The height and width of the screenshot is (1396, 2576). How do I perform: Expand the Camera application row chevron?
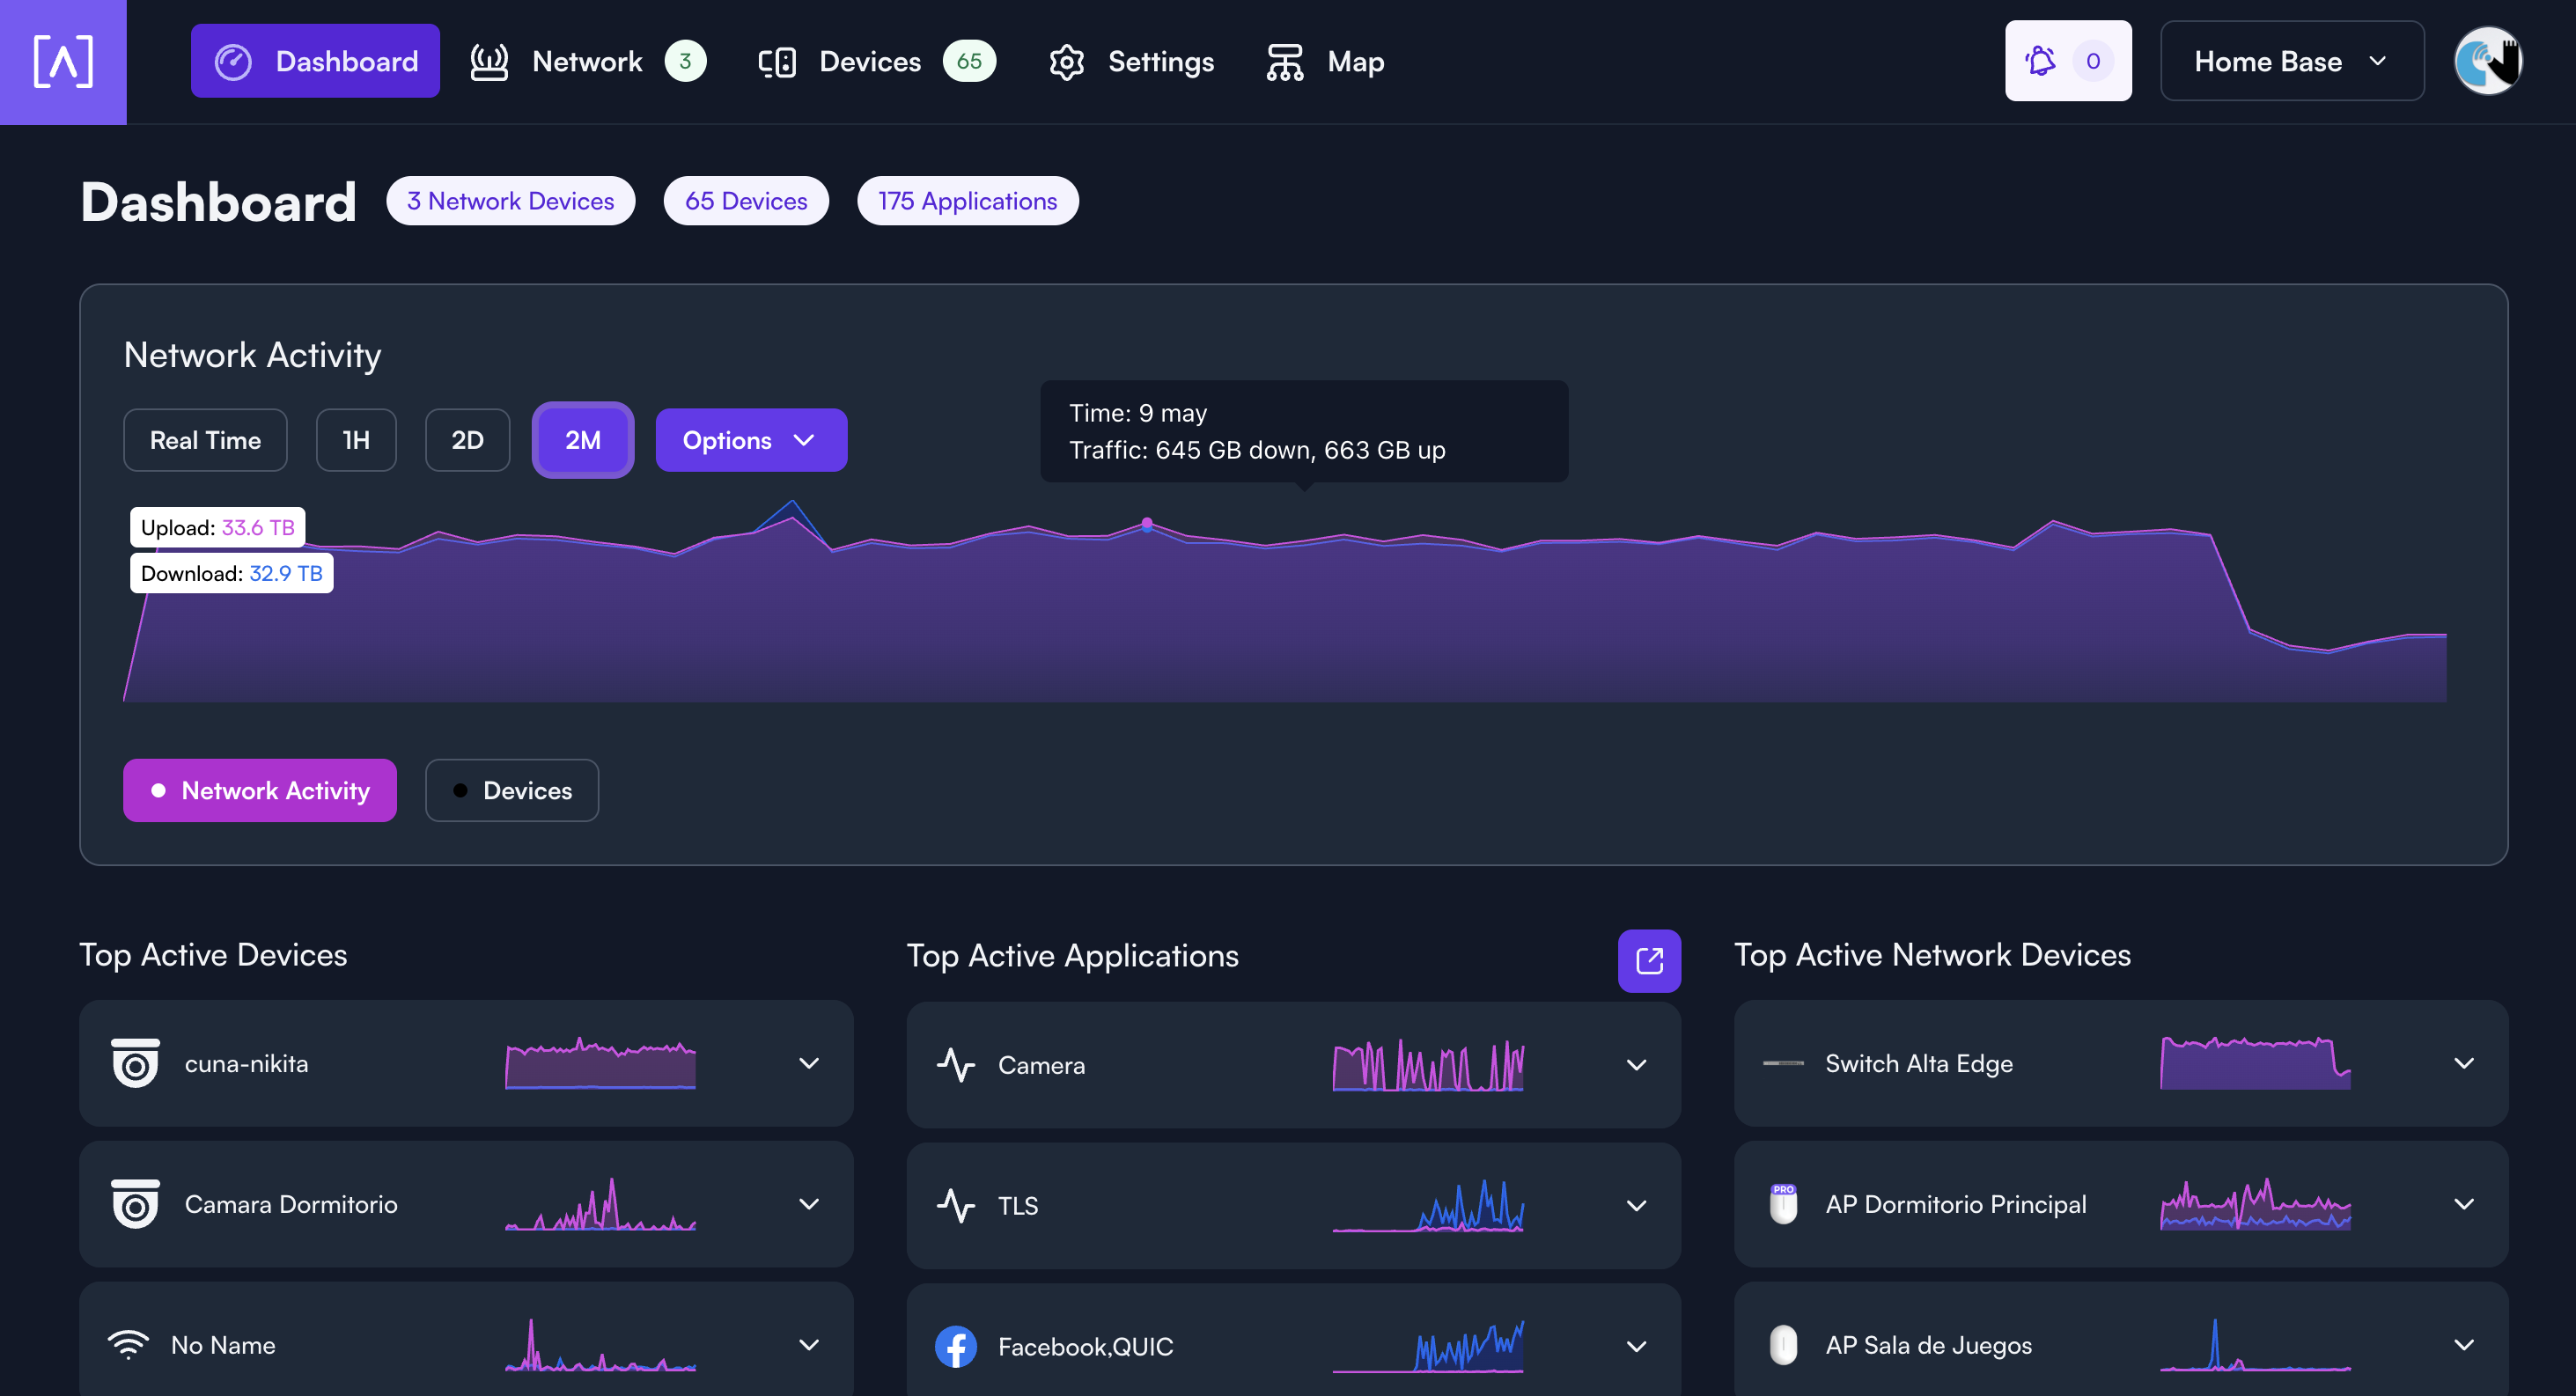[1636, 1065]
